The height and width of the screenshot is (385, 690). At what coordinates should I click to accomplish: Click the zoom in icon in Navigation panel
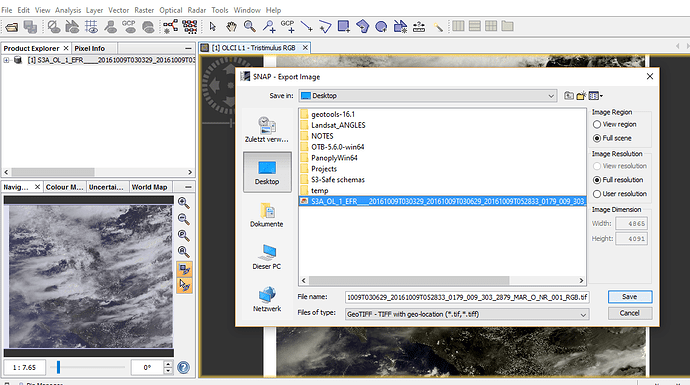184,202
